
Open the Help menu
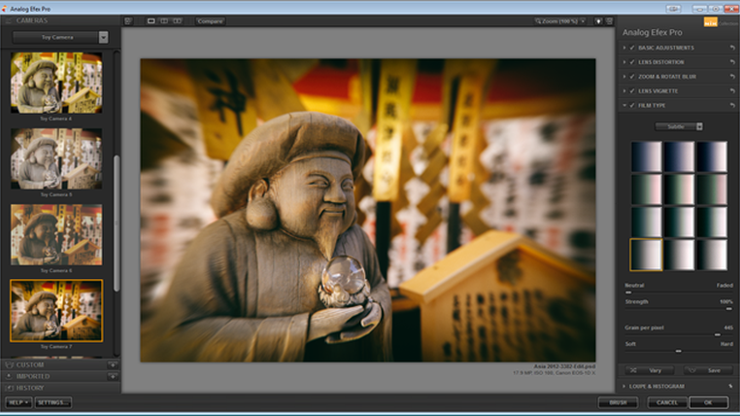(16, 402)
